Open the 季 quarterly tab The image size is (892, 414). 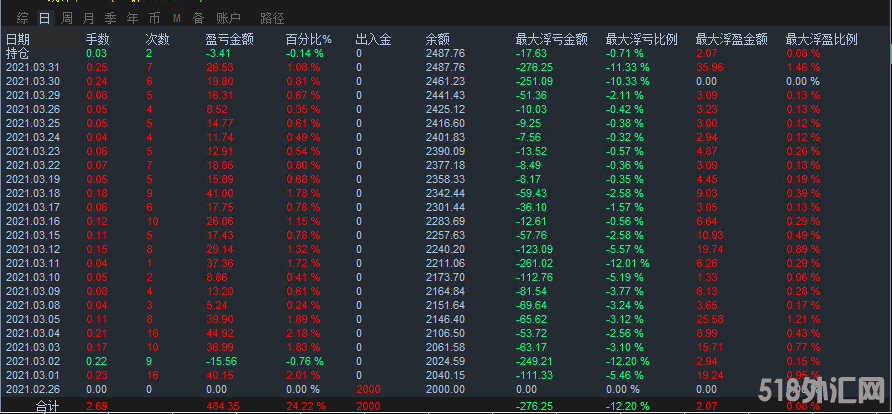coord(110,18)
